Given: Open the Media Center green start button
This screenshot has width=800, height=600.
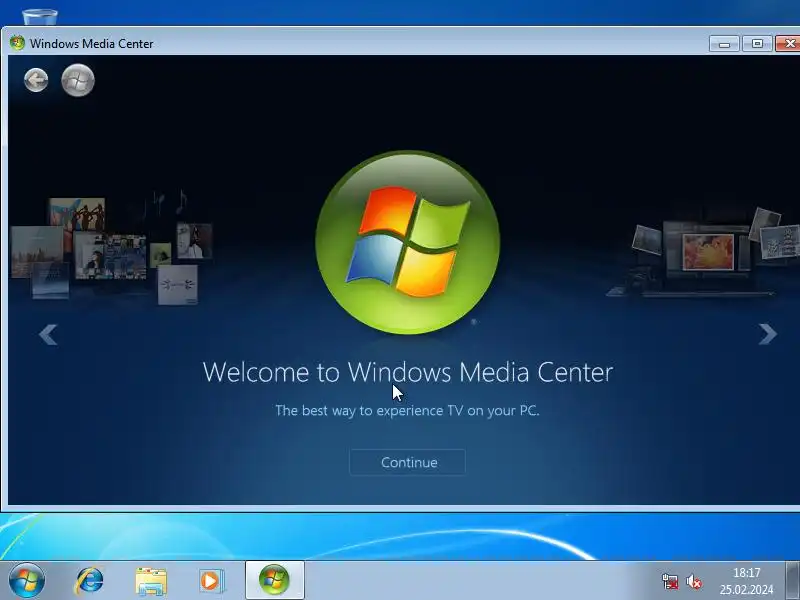Looking at the screenshot, I should [x=78, y=80].
